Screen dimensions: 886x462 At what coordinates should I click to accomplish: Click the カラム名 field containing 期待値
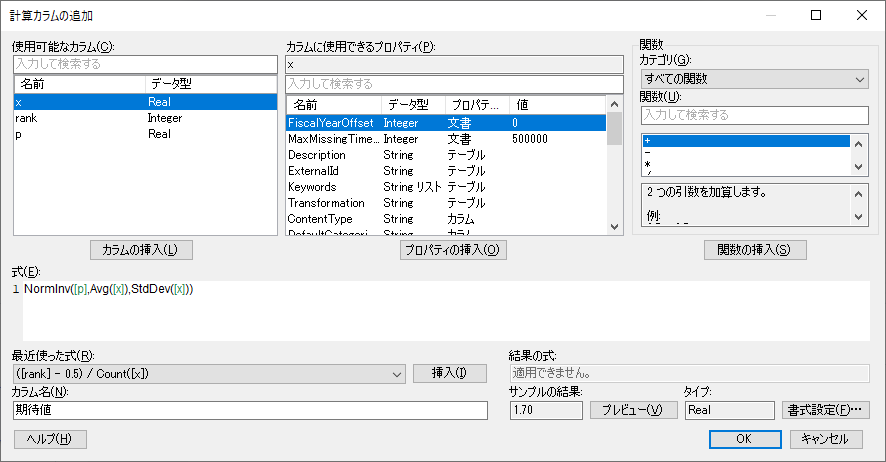[250, 410]
